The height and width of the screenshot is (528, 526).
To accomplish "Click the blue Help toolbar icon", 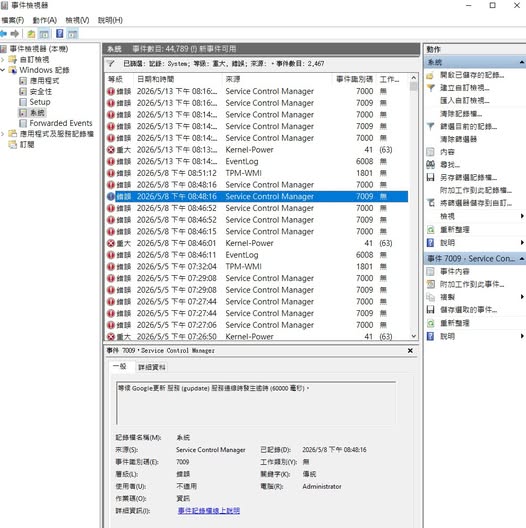I will (60, 34).
